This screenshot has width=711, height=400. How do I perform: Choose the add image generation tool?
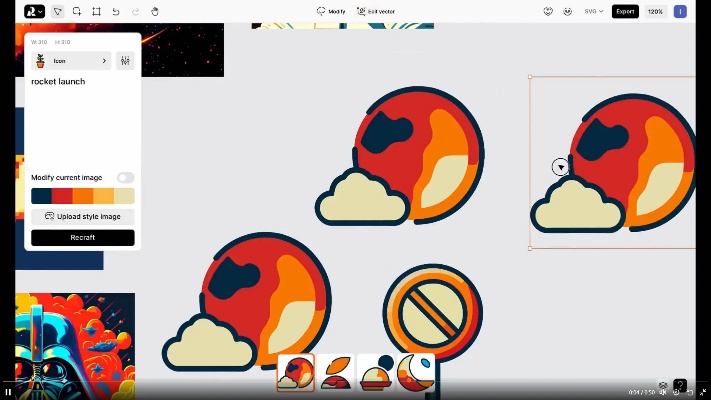click(x=77, y=11)
